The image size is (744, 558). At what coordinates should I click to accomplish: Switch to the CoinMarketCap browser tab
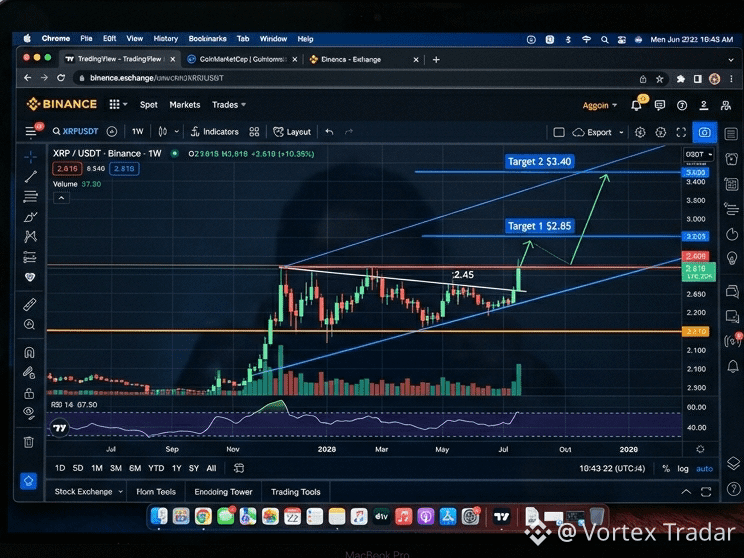pos(242,59)
